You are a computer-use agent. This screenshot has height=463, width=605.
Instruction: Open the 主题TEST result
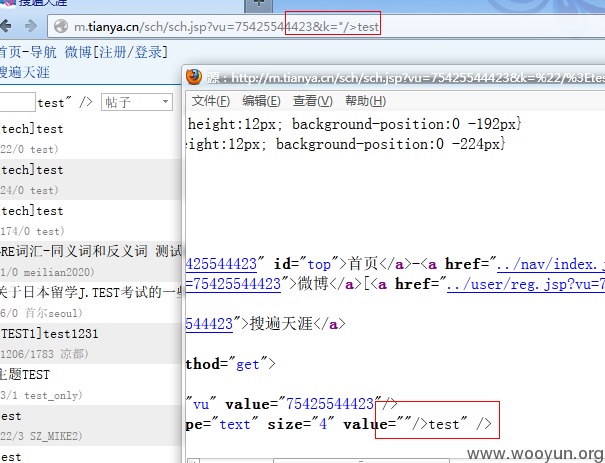tap(25, 375)
